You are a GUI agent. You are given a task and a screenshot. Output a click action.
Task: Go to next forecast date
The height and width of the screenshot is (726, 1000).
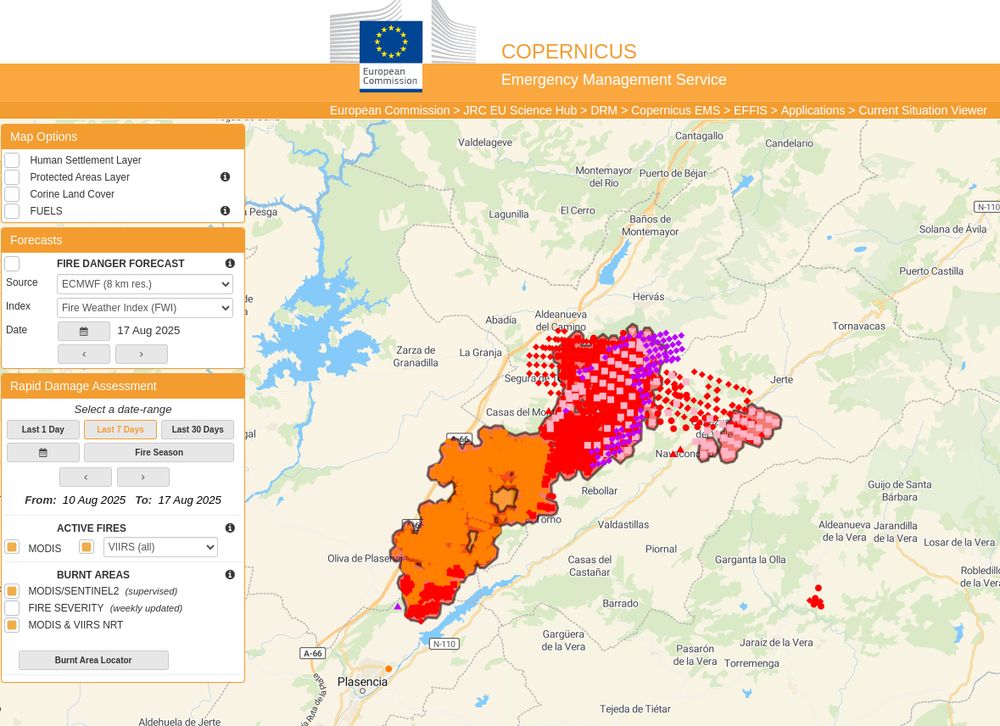click(x=141, y=354)
